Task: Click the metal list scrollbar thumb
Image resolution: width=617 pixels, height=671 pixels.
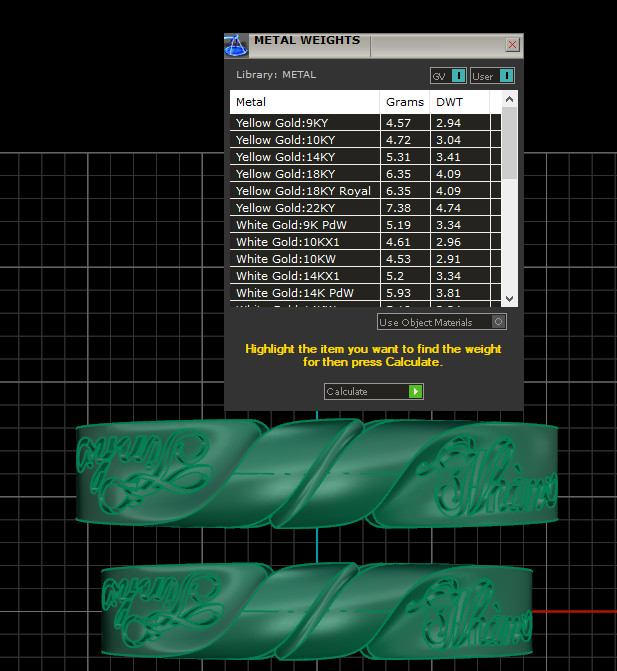Action: pyautogui.click(x=509, y=142)
